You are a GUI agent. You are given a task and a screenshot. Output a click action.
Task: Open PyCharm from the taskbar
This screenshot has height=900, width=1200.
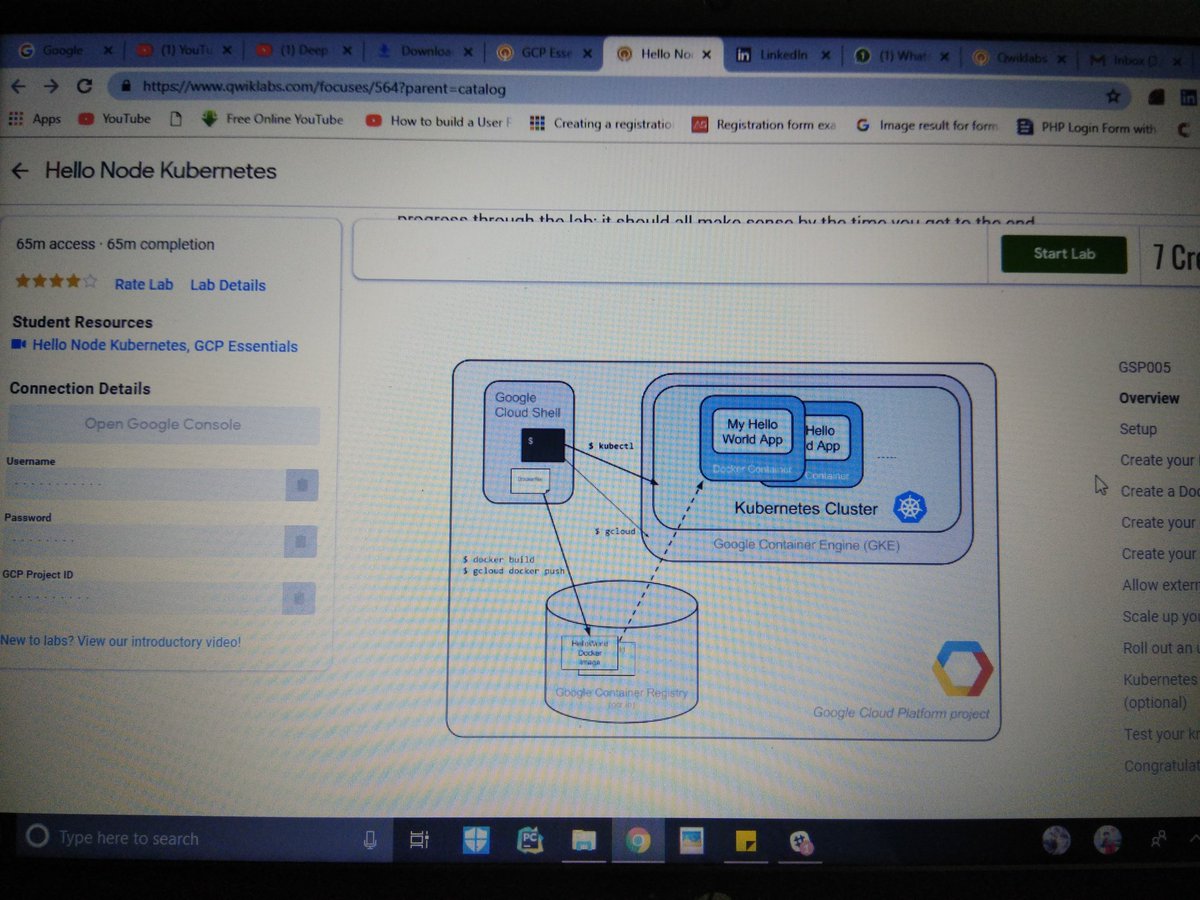click(x=530, y=840)
